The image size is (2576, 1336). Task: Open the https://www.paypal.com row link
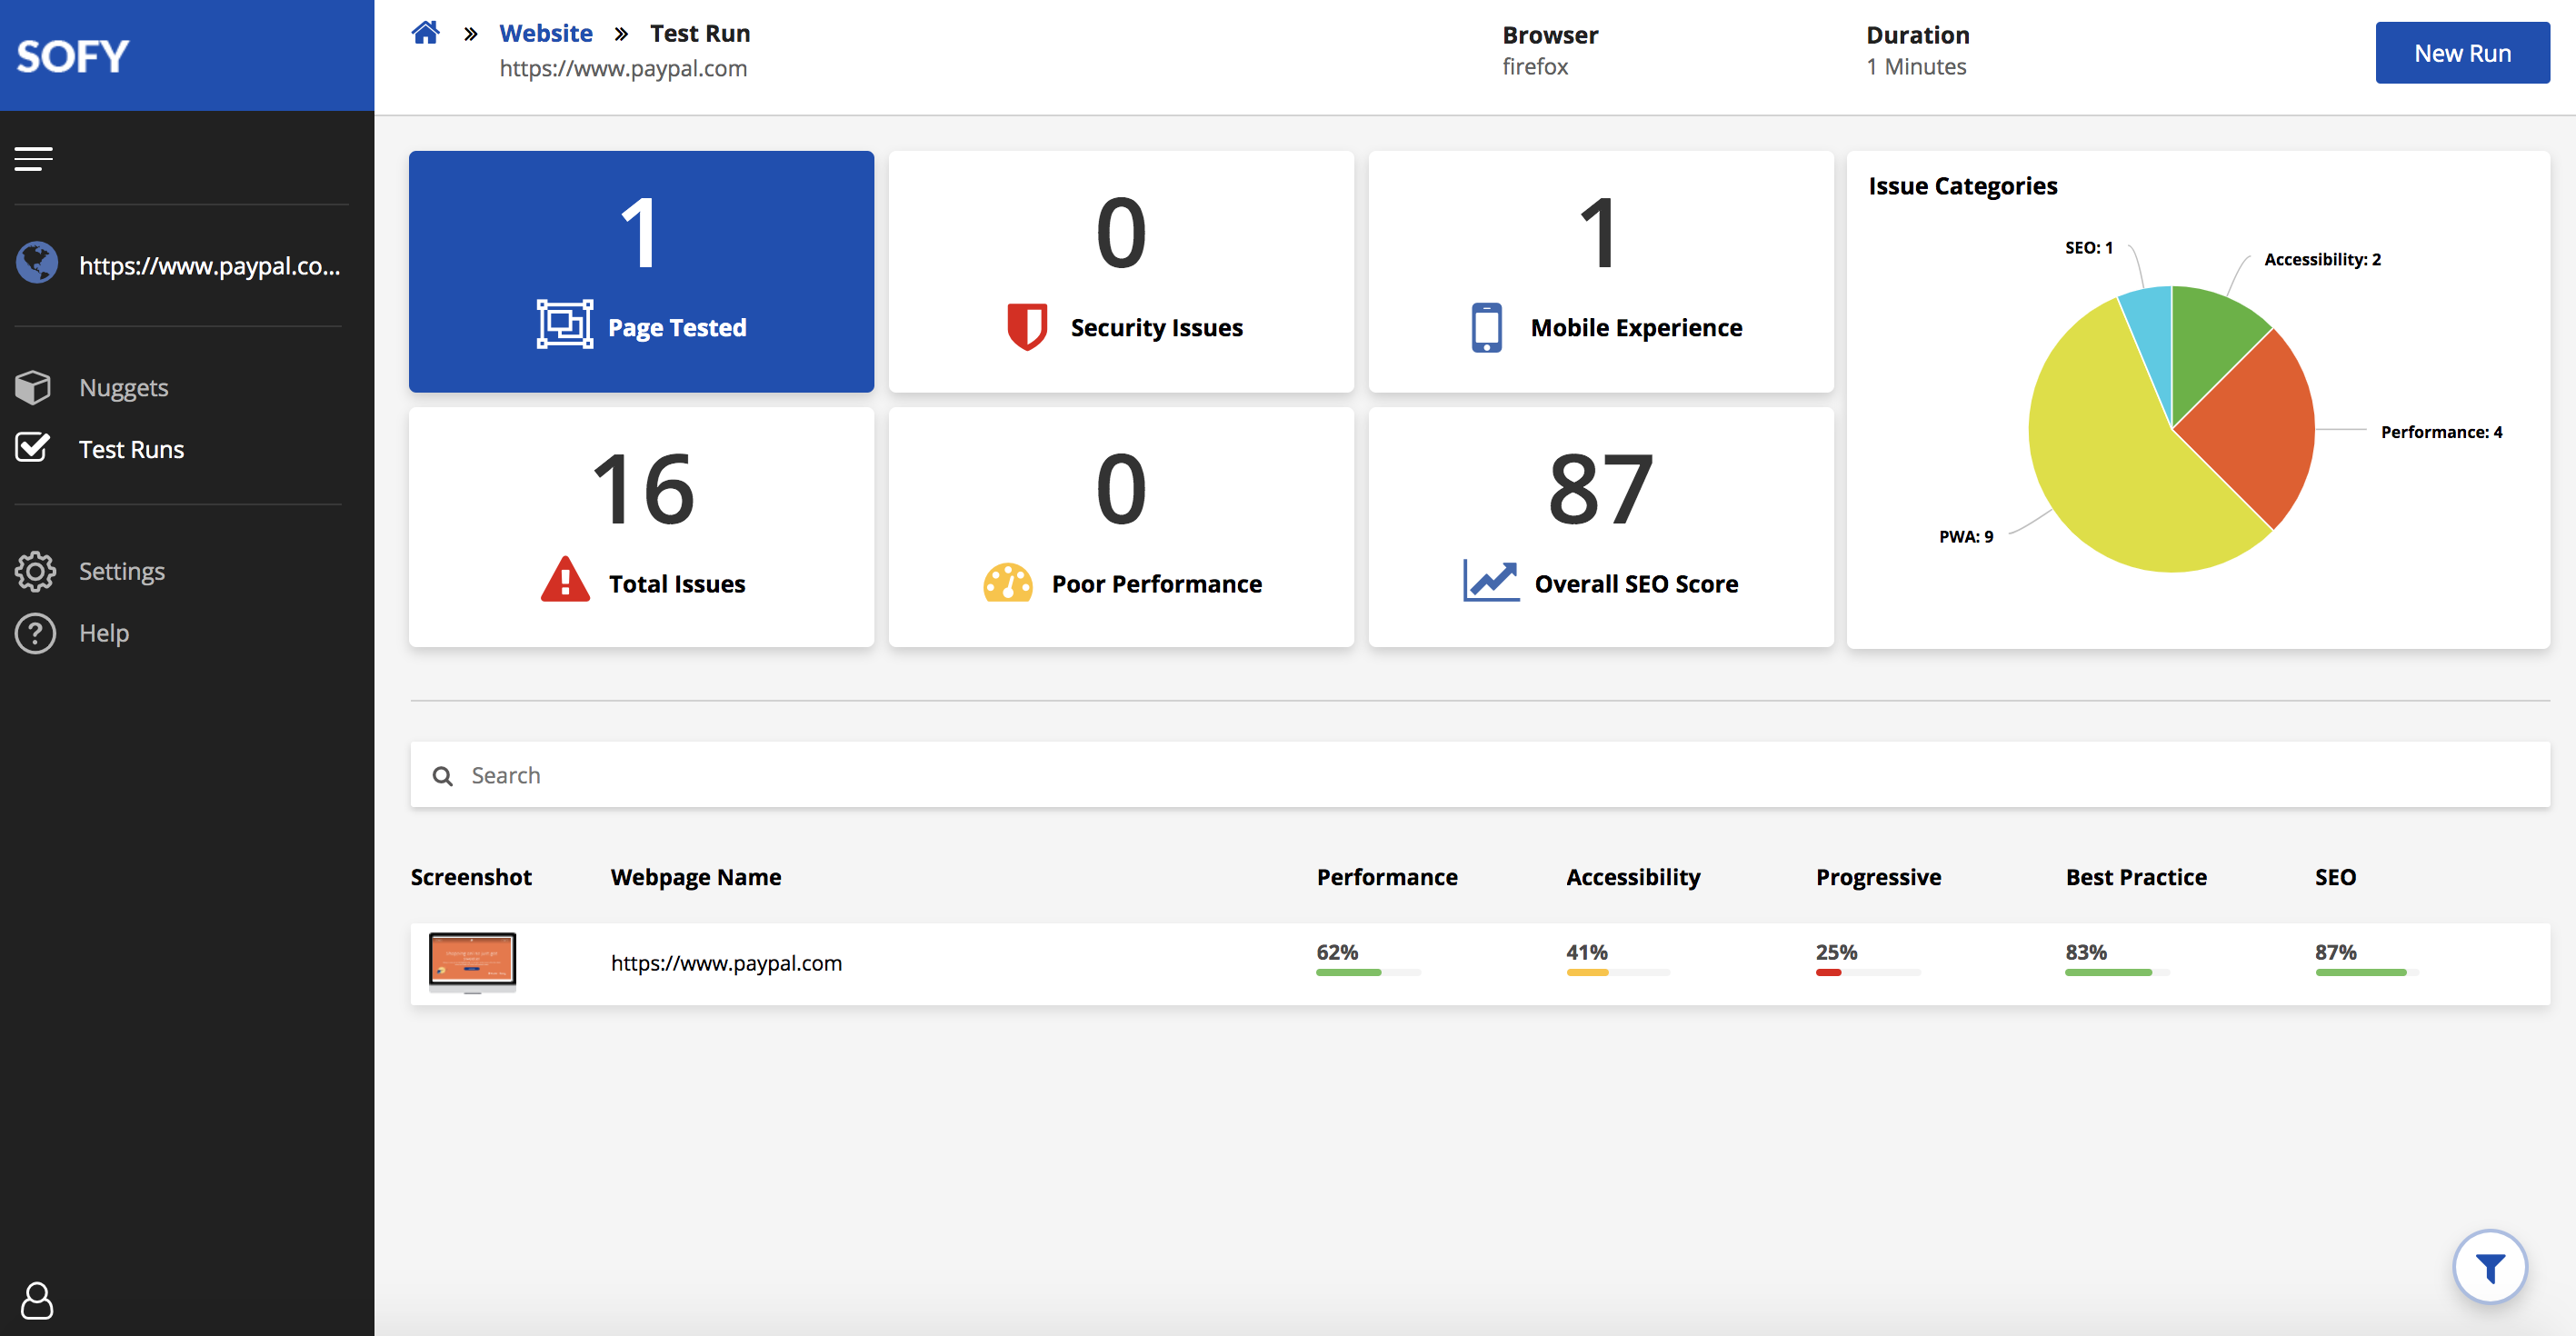point(726,963)
